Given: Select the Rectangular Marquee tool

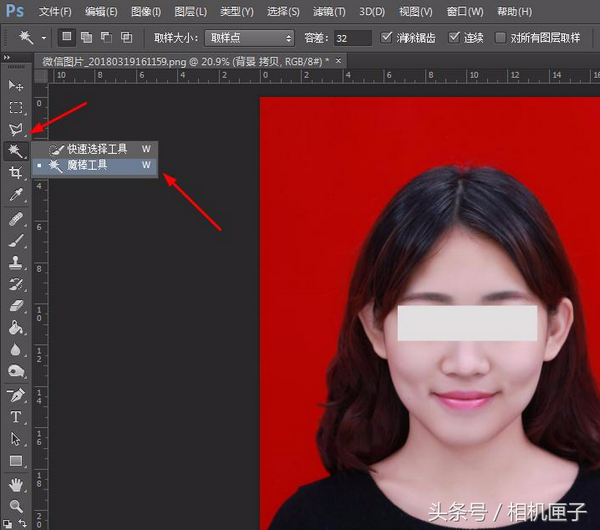Looking at the screenshot, I should point(16,108).
